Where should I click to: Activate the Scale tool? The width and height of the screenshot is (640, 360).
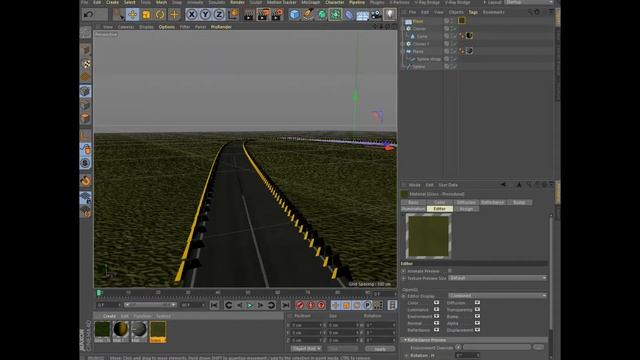click(x=146, y=15)
